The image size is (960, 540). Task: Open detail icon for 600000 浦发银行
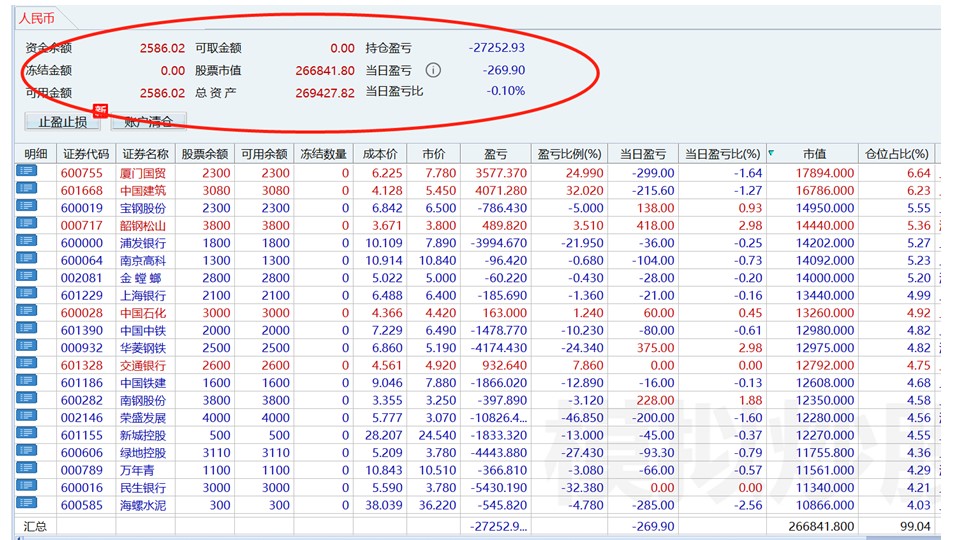point(26,241)
